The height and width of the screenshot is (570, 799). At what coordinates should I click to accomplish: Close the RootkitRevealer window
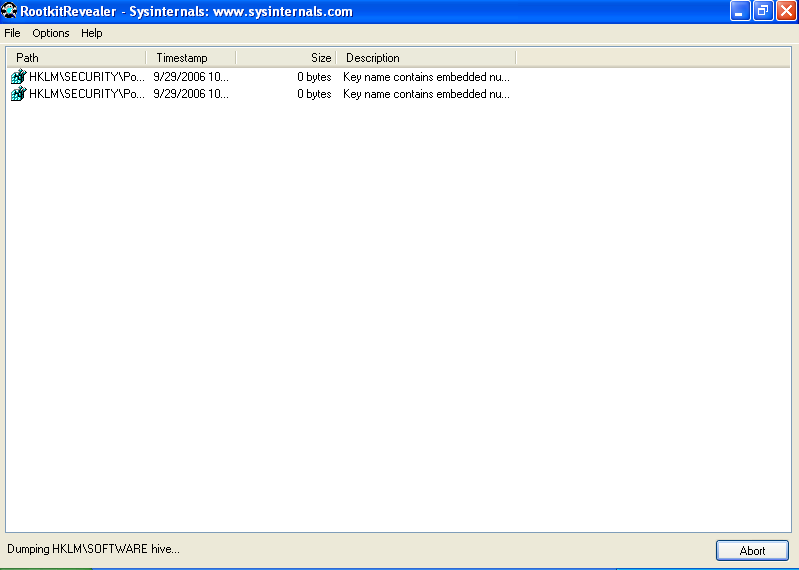tap(786, 11)
